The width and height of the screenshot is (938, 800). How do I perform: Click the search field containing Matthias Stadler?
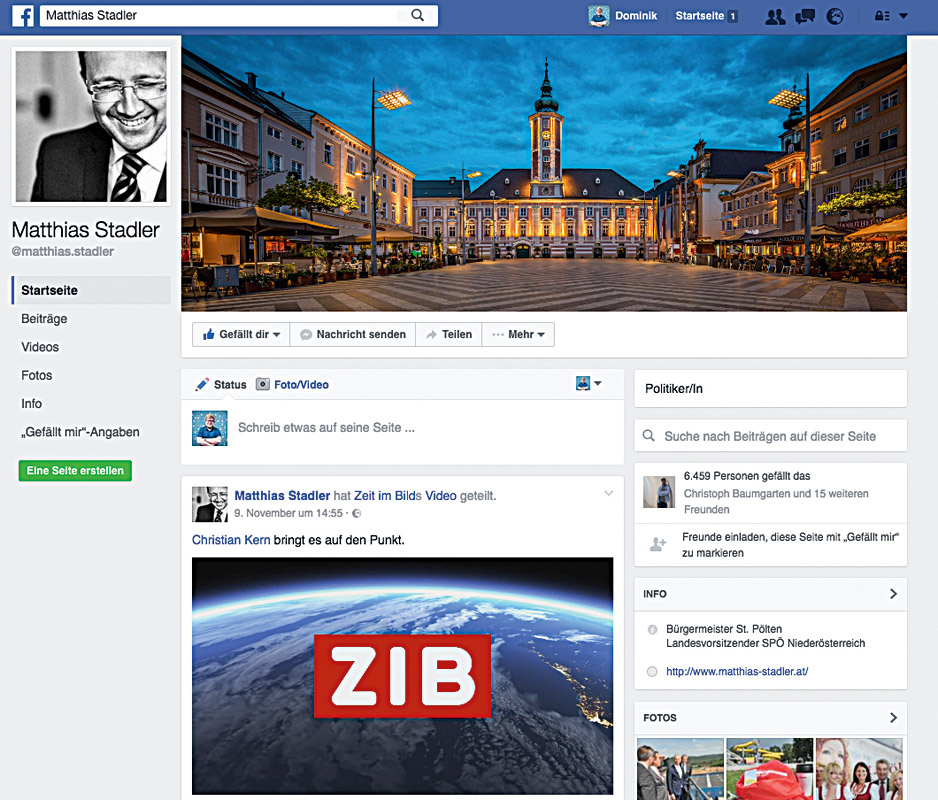239,16
